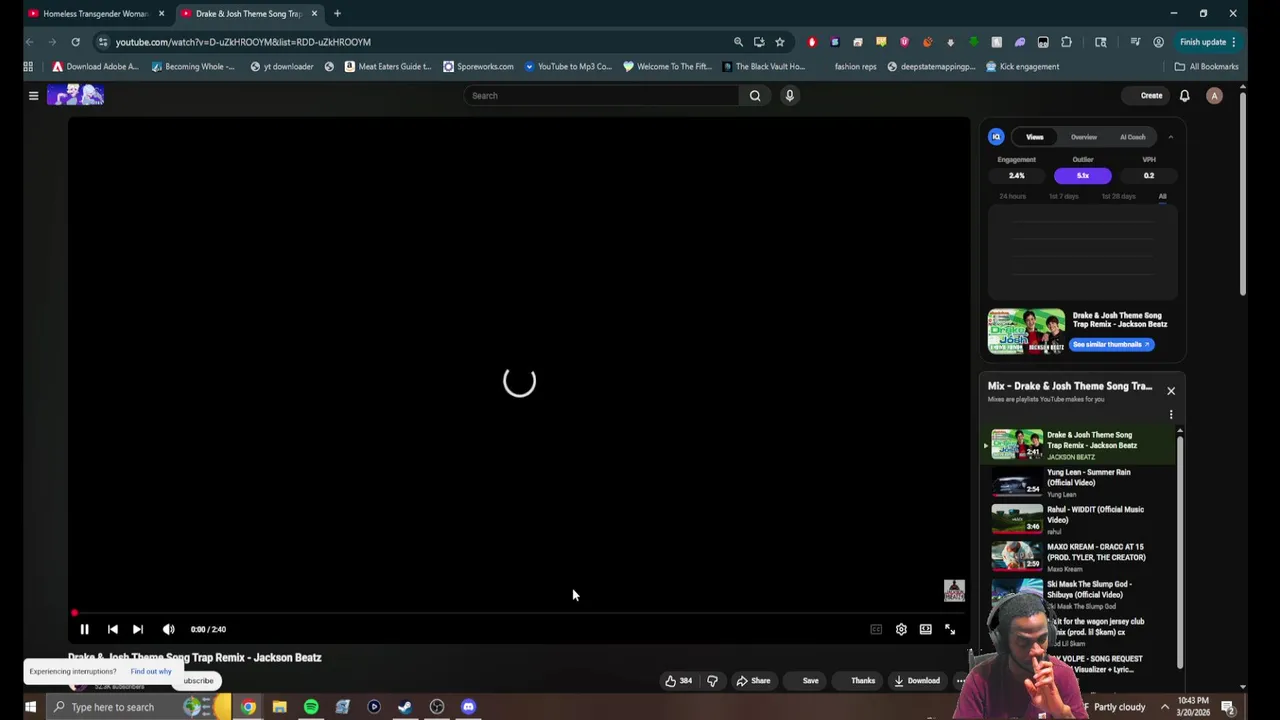Choose the 24 hours time range

[1012, 197]
